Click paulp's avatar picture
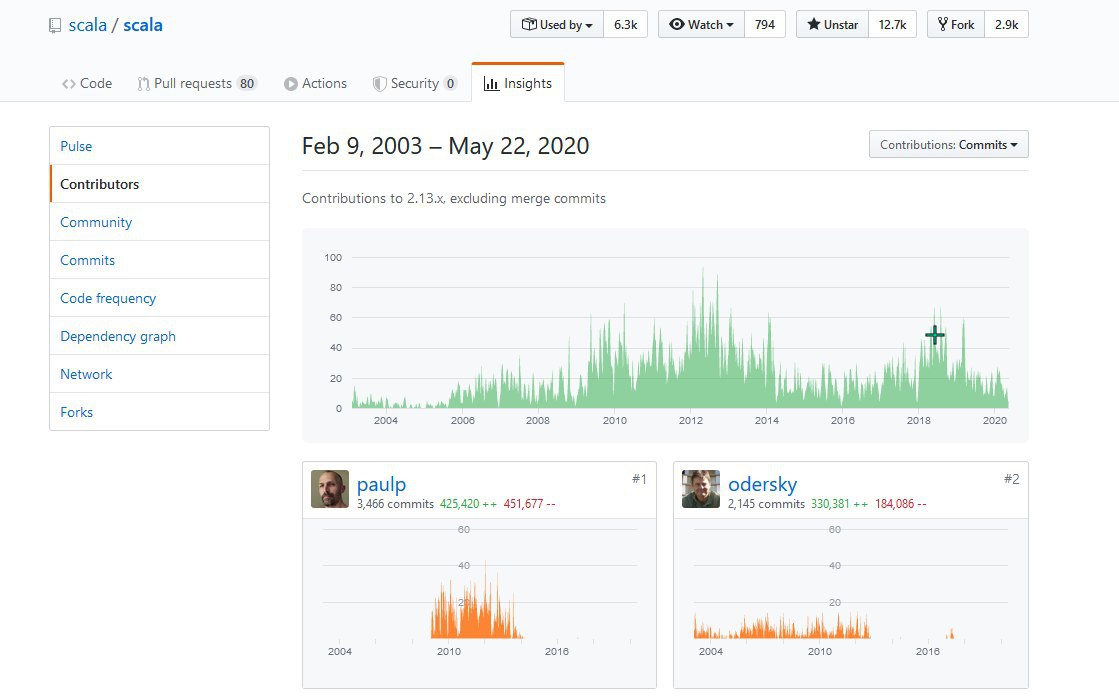Screen dimensions: 1119x698 330,489
